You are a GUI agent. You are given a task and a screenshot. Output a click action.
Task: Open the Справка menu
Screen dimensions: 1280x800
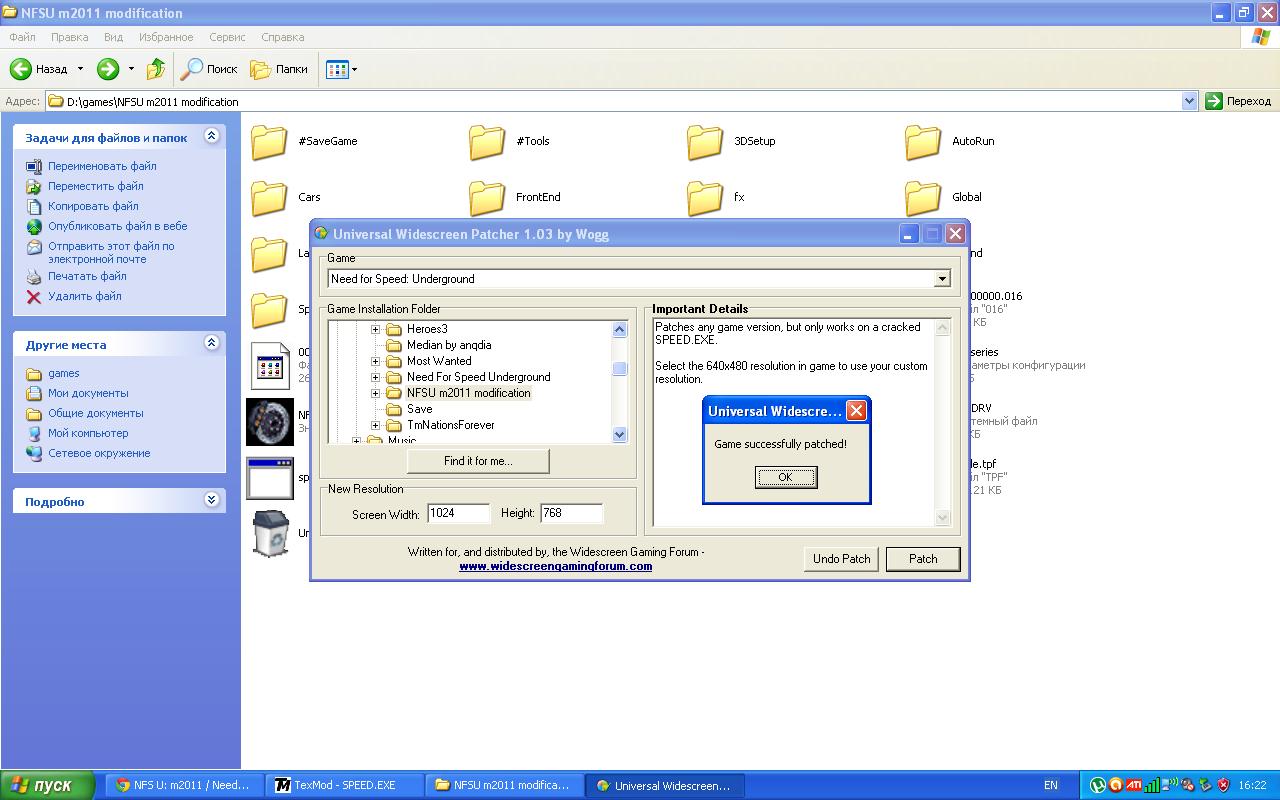[282, 37]
